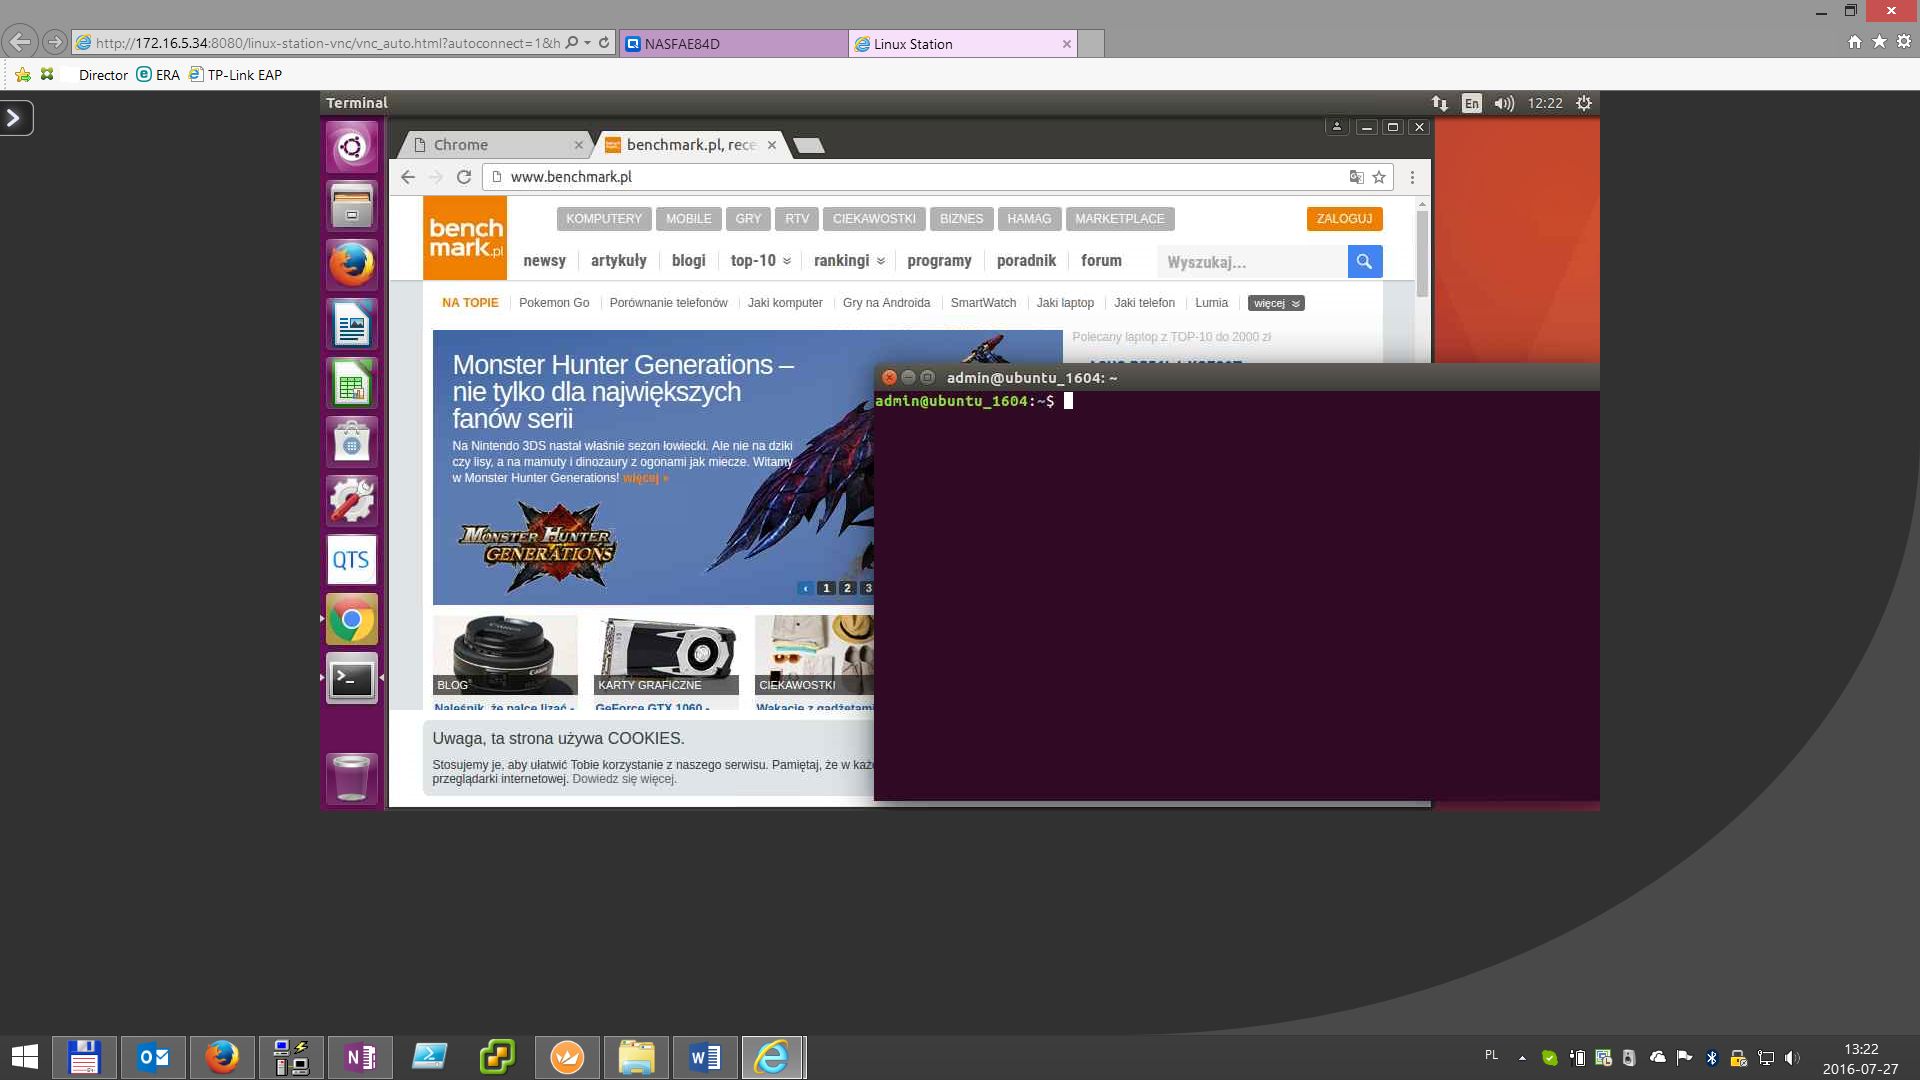Open Chrome's three-dot menu
1920x1080 pixels.
point(1412,177)
